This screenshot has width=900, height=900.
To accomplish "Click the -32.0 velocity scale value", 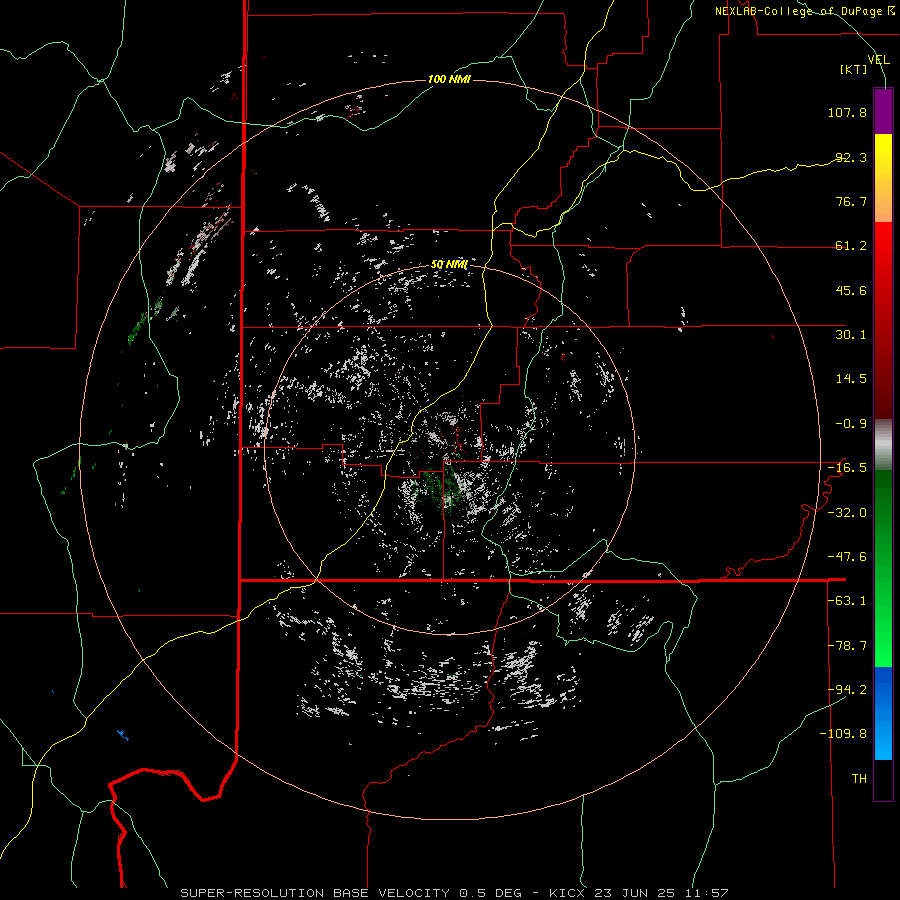I will click(x=847, y=513).
